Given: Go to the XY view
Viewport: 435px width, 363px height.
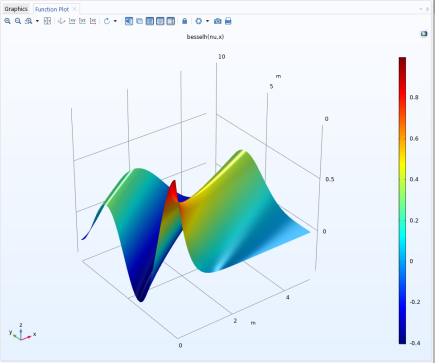Looking at the screenshot, I should (72, 21).
